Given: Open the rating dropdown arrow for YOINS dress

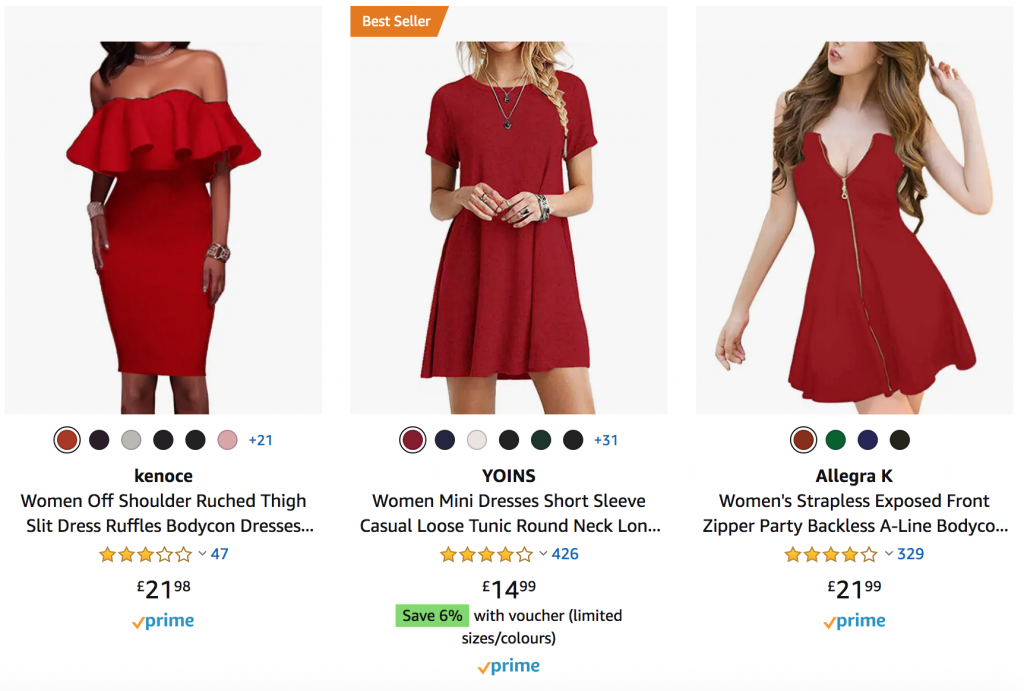Looking at the screenshot, I should (x=544, y=554).
